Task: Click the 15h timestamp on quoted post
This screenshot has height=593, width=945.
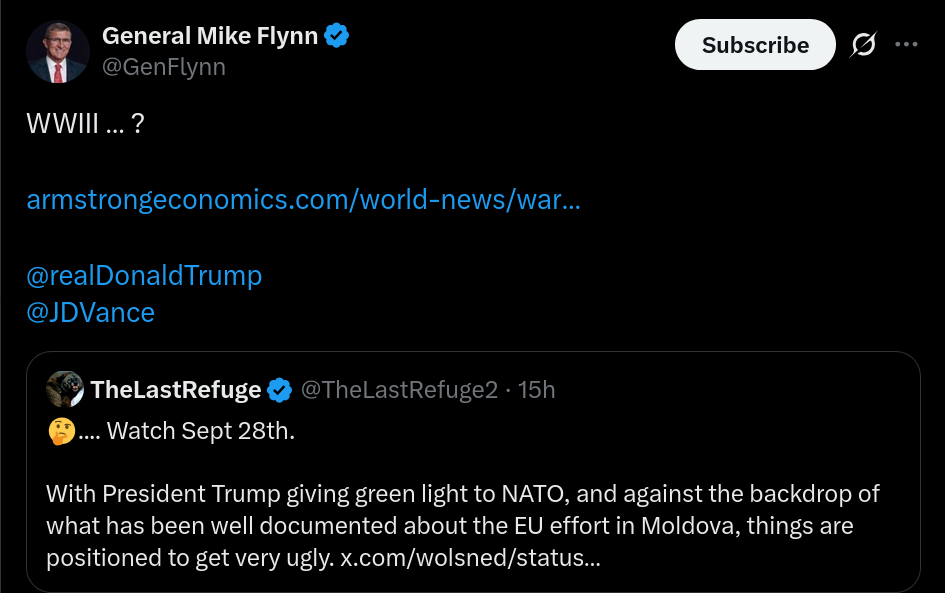Action: pyautogui.click(x=535, y=390)
